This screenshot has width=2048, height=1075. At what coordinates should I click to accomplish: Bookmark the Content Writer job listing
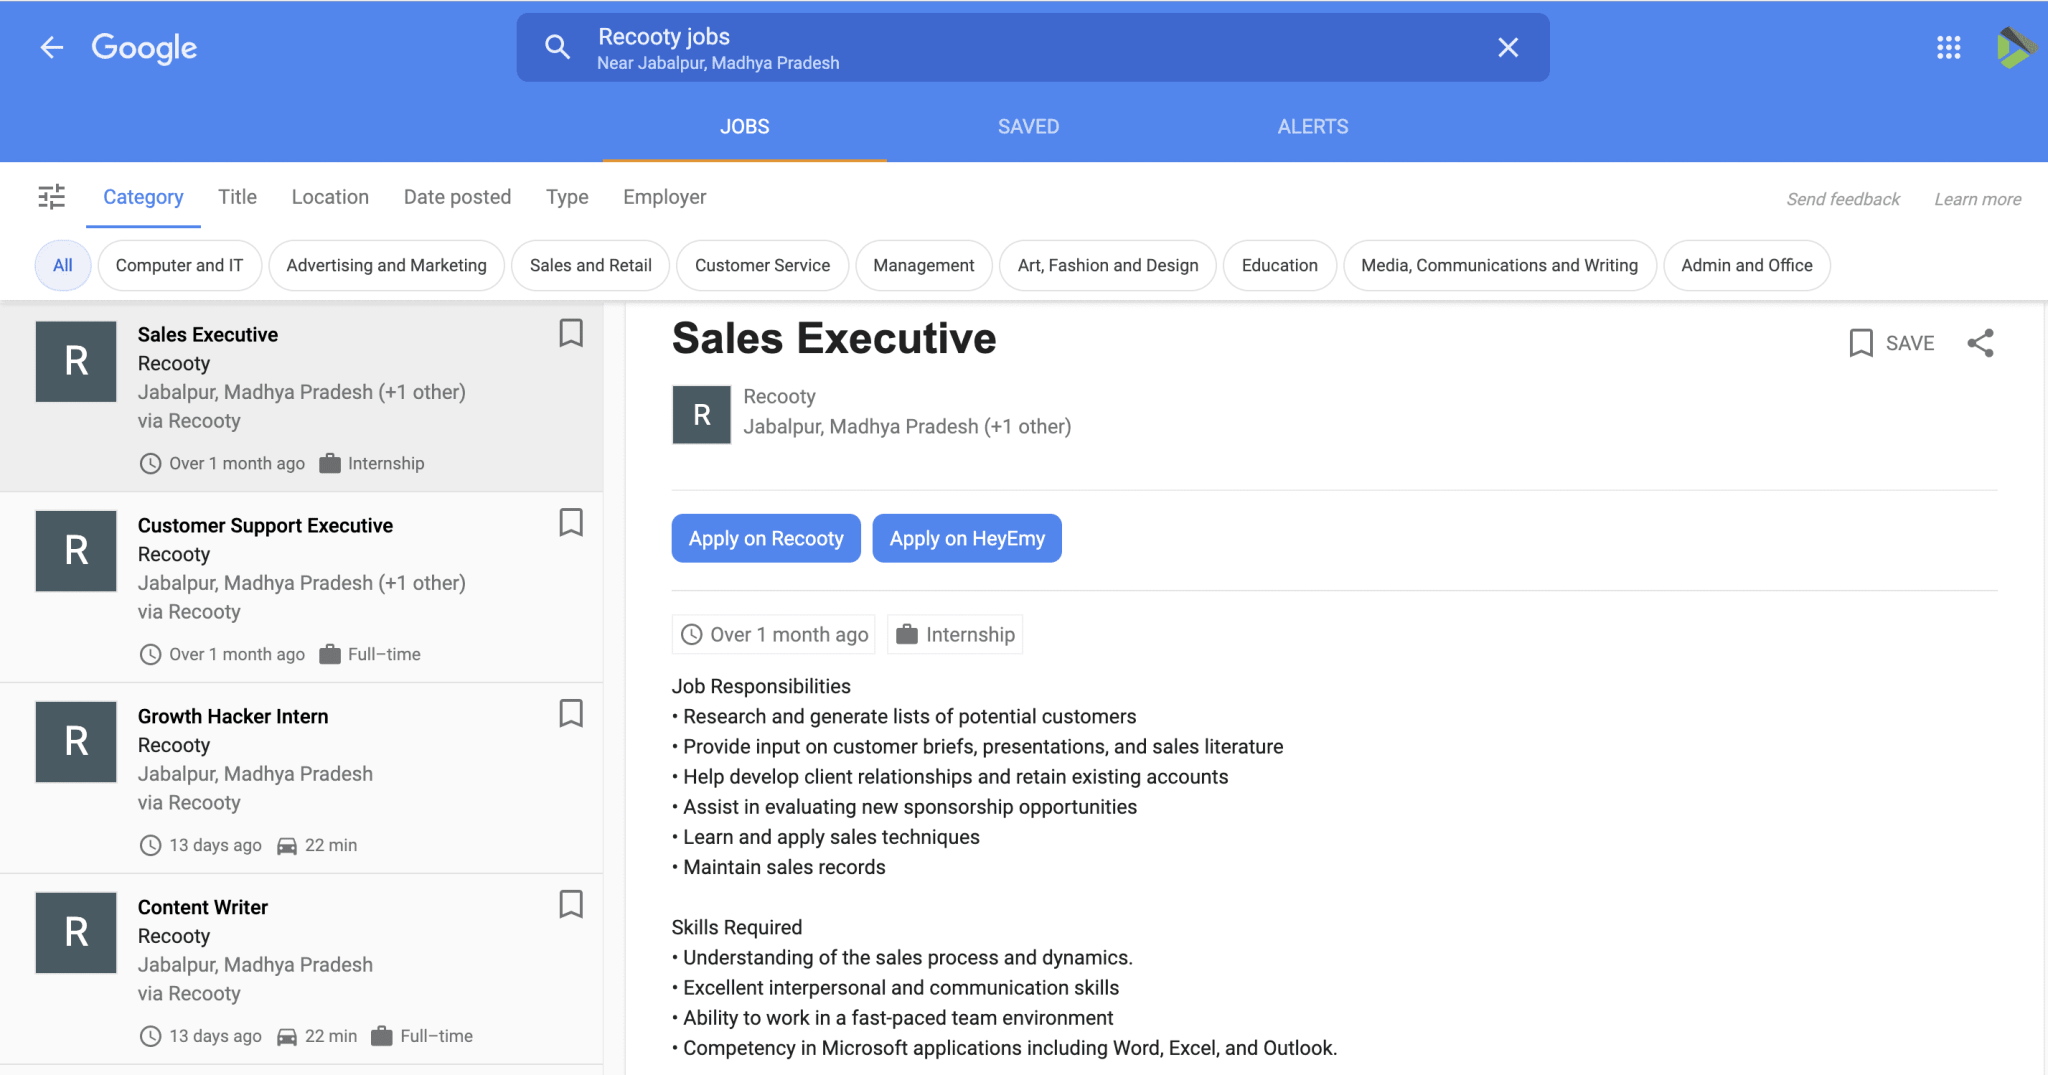click(x=571, y=905)
